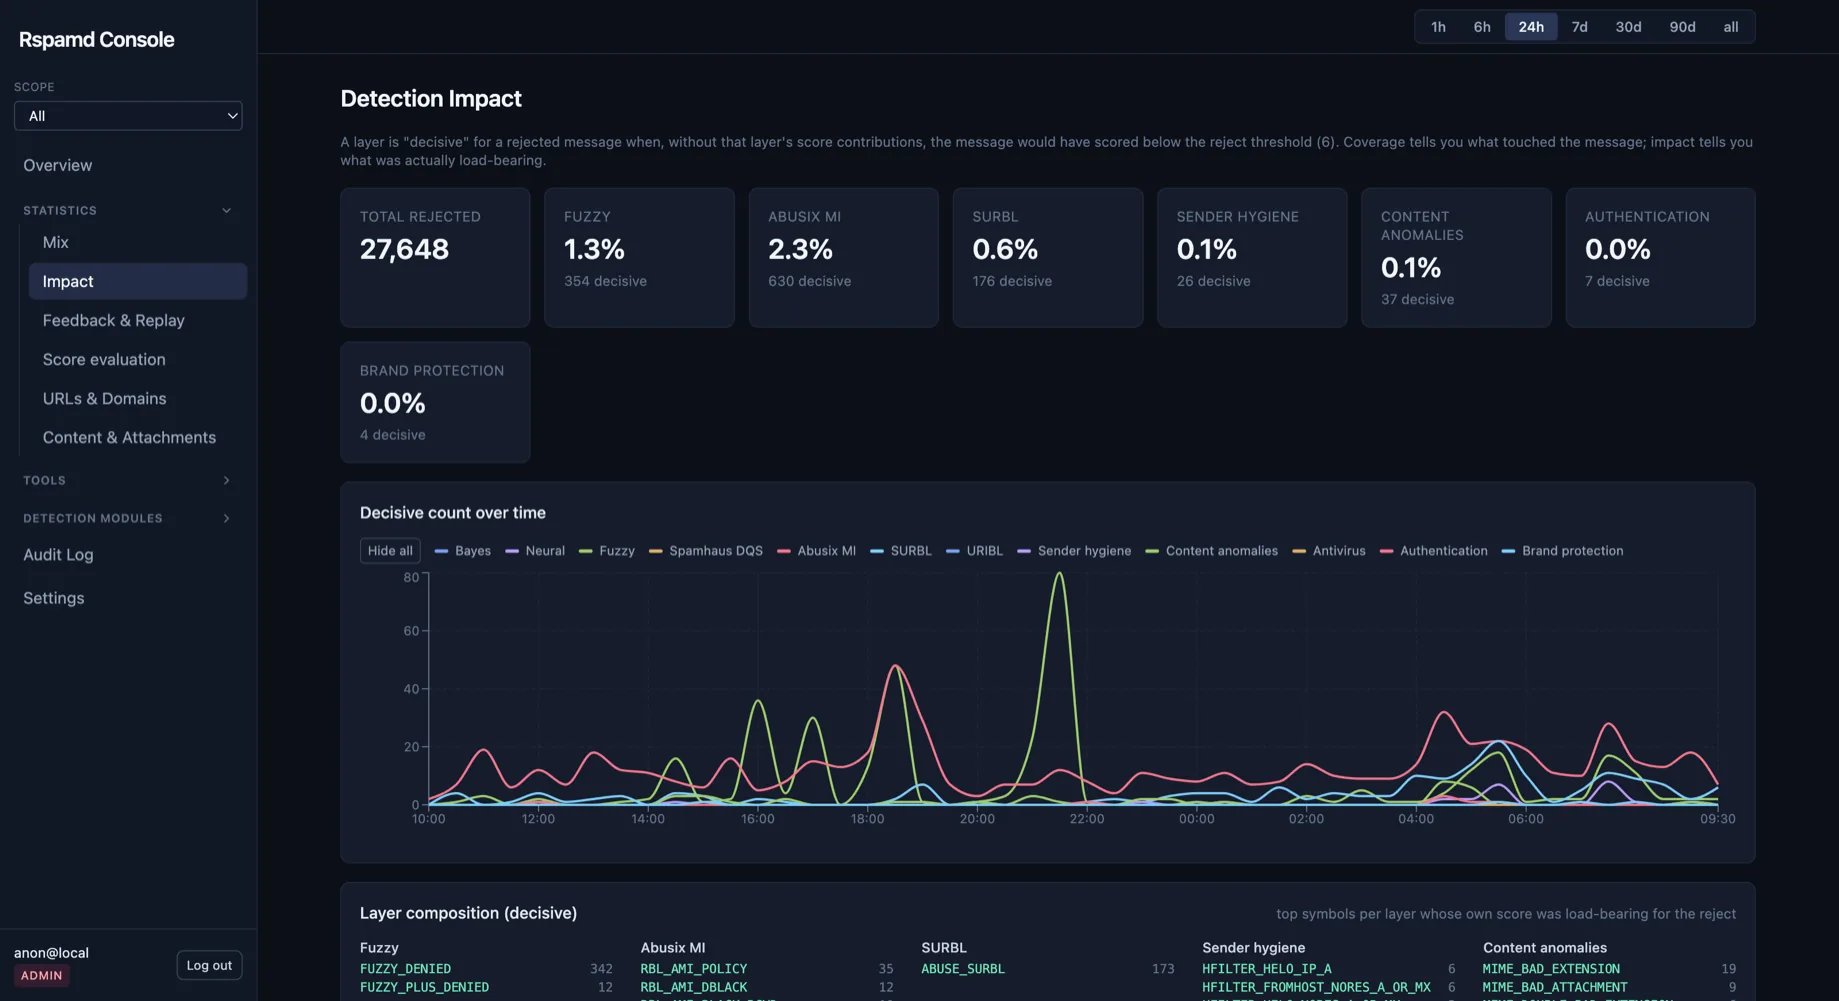Viewport: 1839px width, 1001px height.
Task: Toggle the Bayes series in legend
Action: pos(463,551)
